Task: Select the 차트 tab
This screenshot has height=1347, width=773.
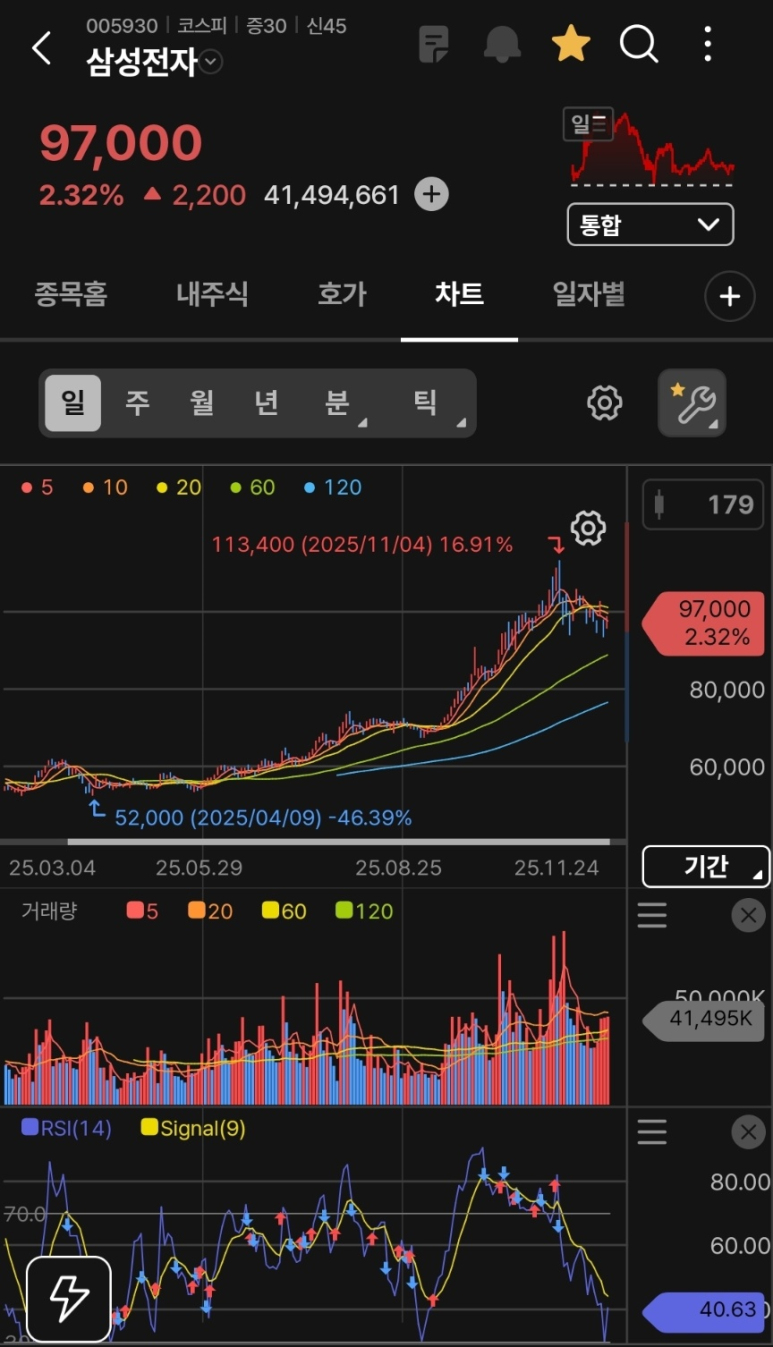Action: 459,294
